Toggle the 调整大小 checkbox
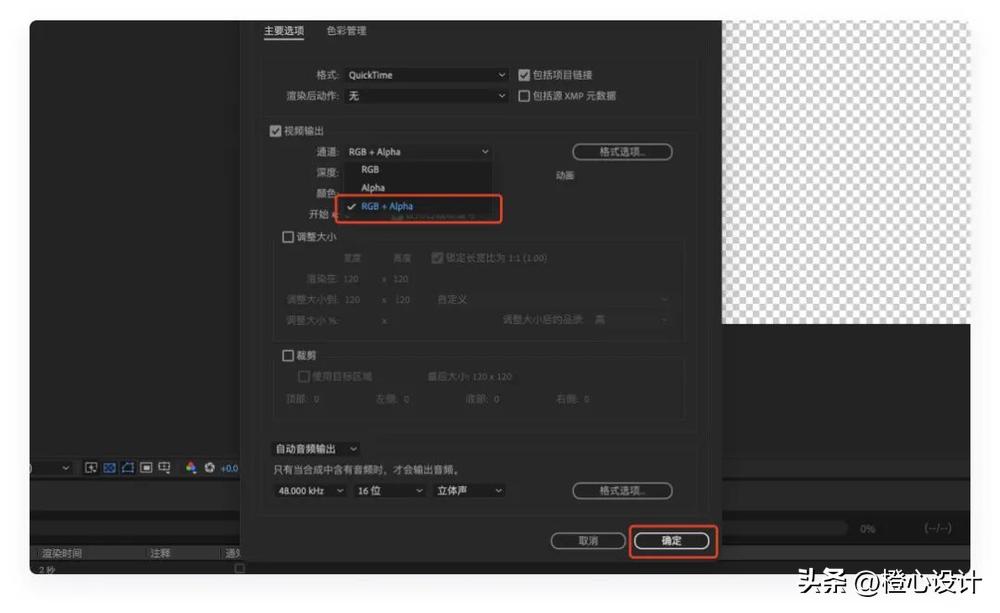The width and height of the screenshot is (1000, 613). pos(288,237)
